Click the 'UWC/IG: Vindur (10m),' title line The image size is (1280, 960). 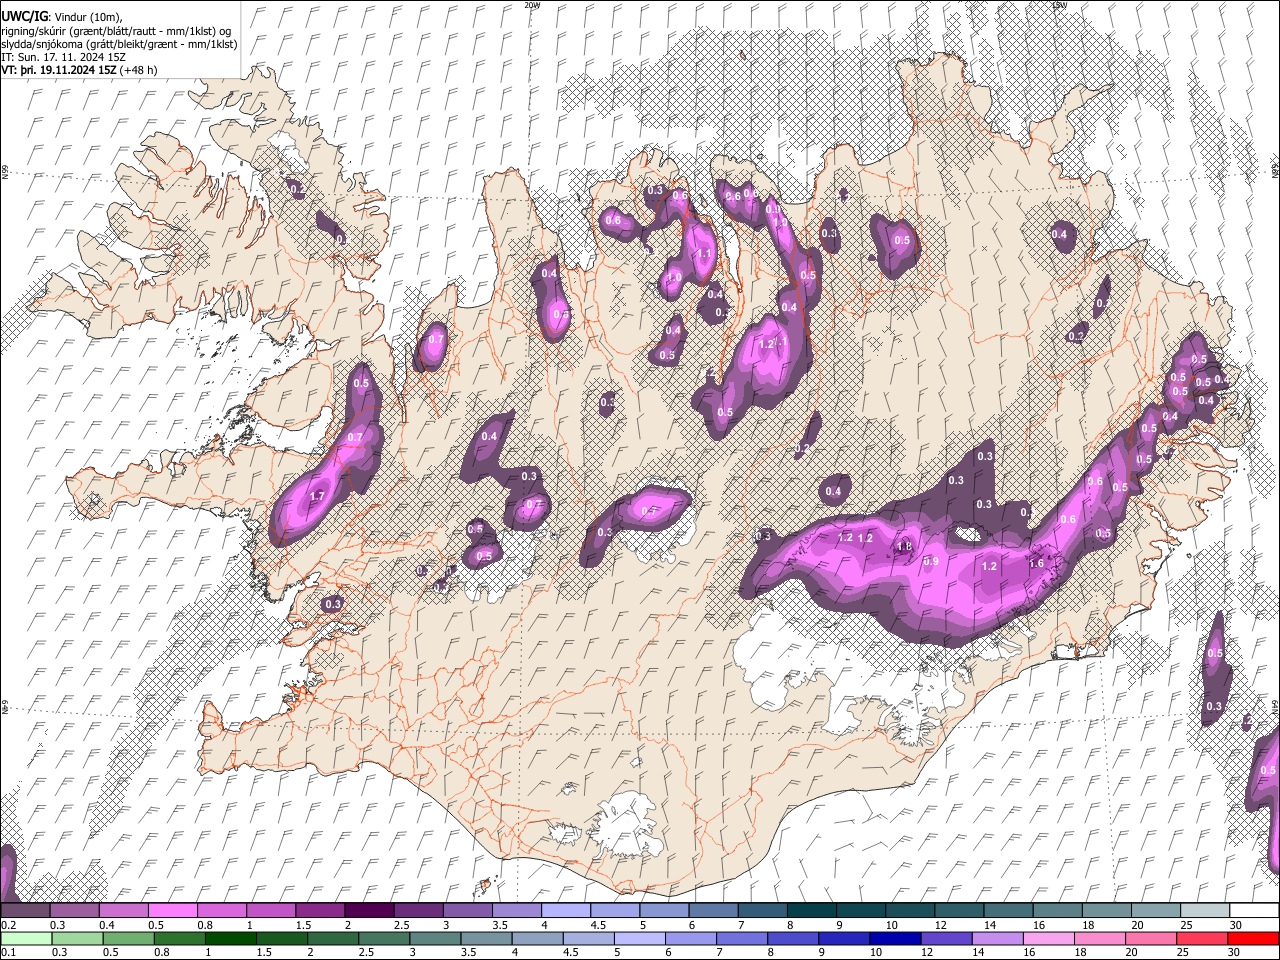(x=62, y=16)
